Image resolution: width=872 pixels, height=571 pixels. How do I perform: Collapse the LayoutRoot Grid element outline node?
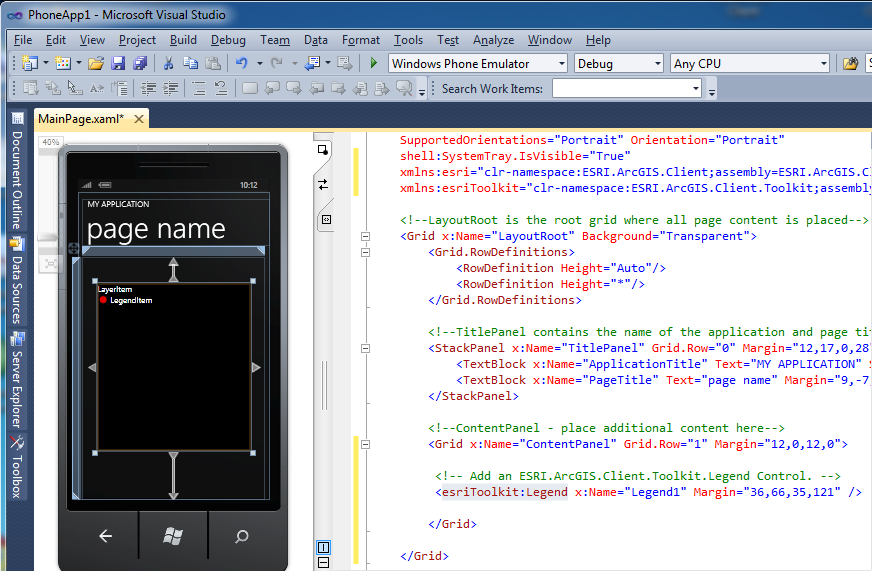tap(365, 236)
